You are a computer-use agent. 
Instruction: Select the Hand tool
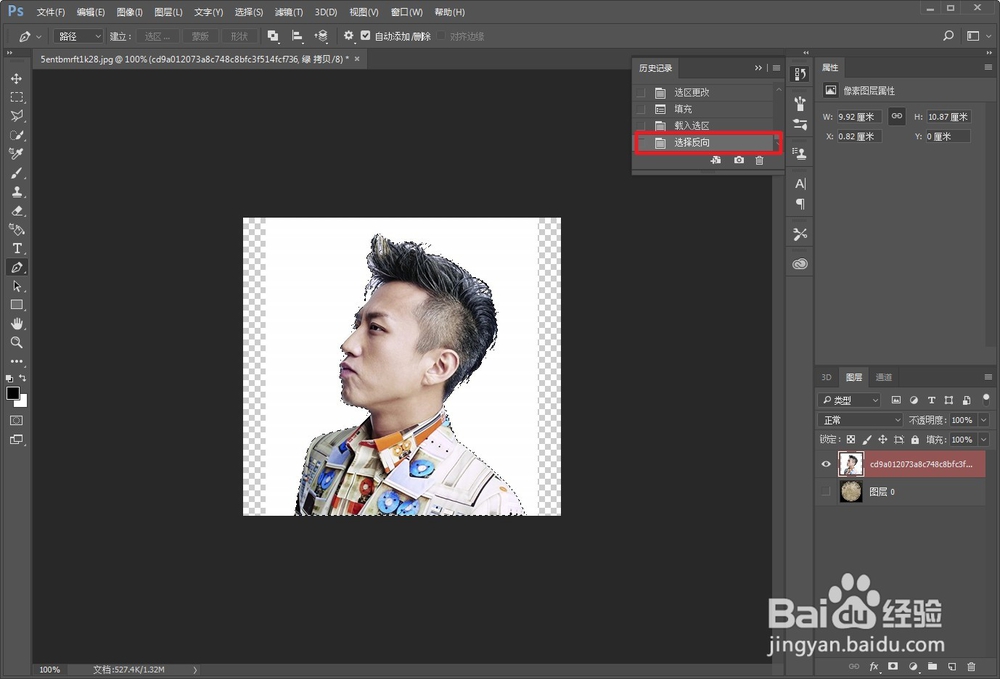point(17,323)
